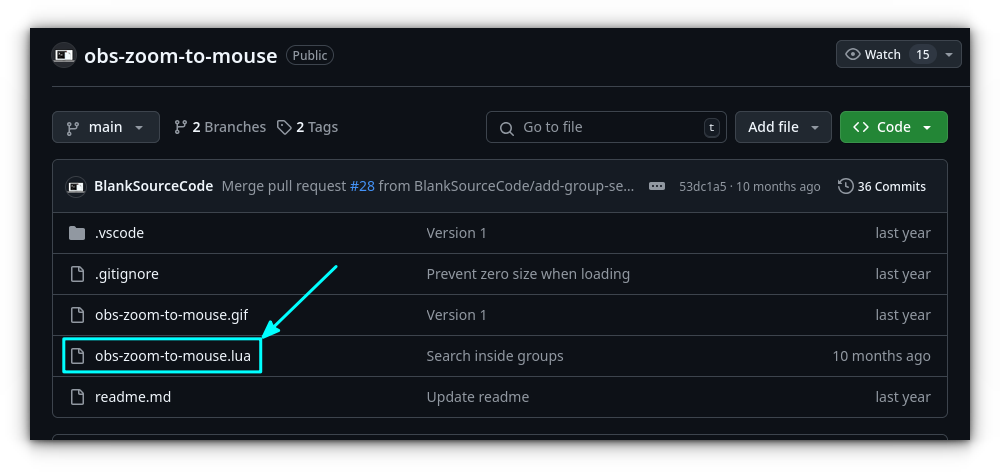
Task: Open the Watch options dropdown arrow
Action: point(949,54)
